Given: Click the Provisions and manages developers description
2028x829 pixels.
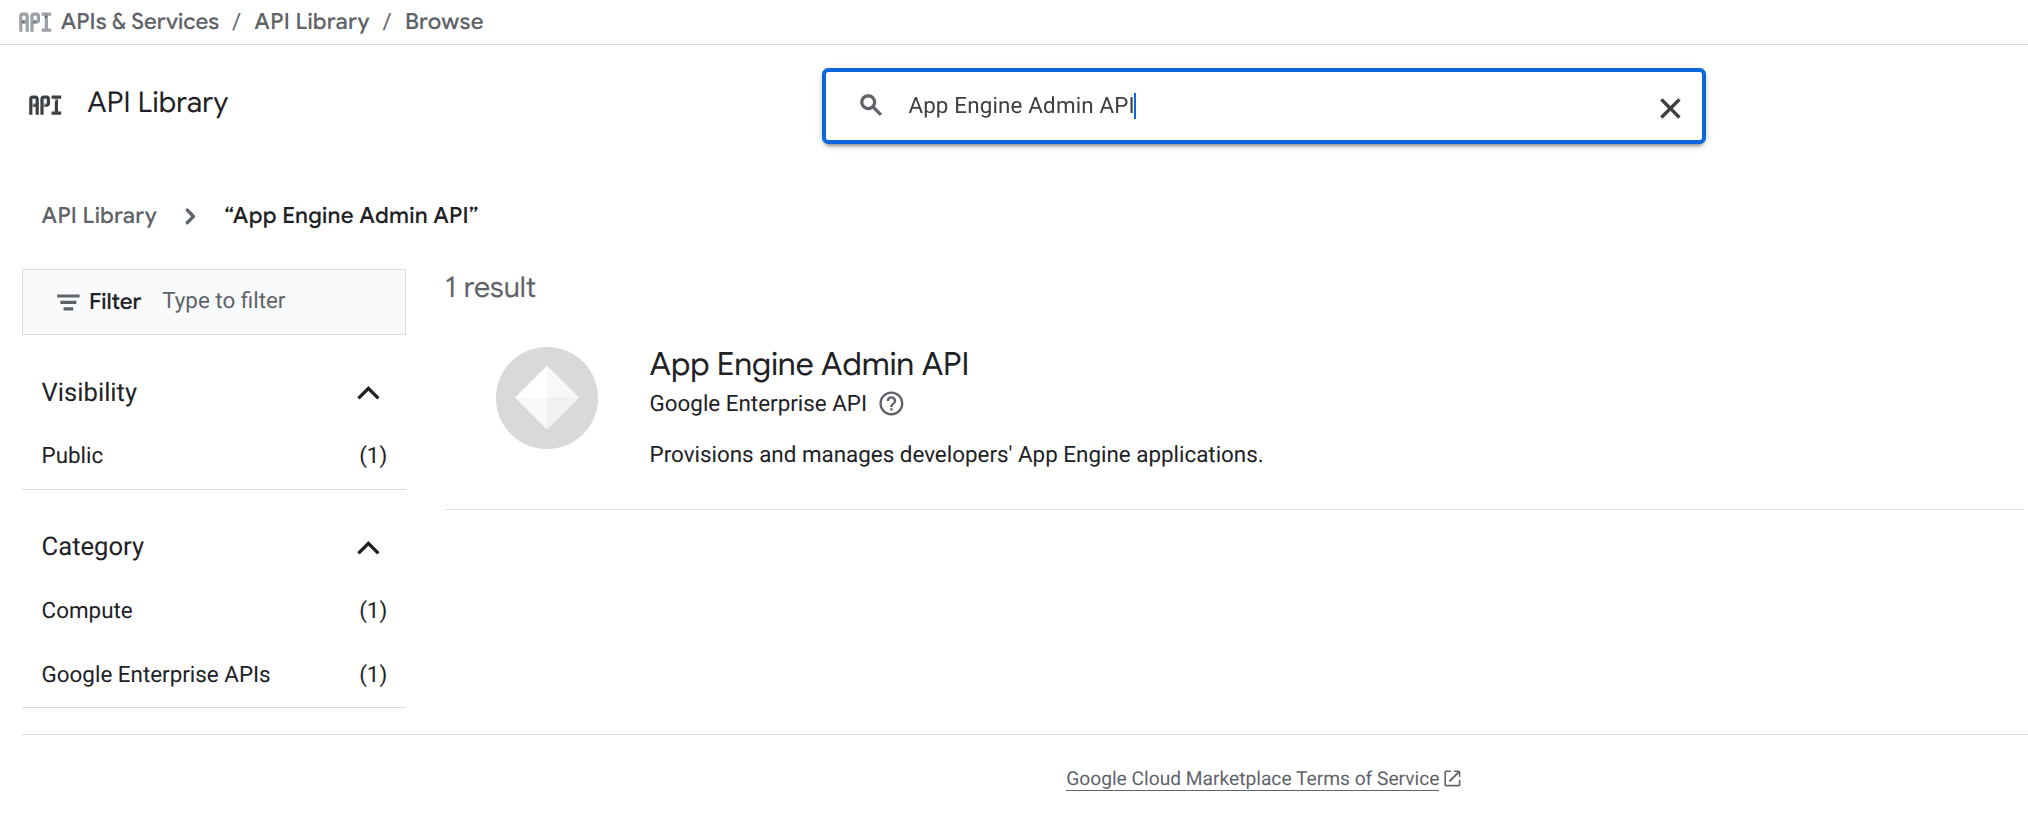Looking at the screenshot, I should click(956, 455).
